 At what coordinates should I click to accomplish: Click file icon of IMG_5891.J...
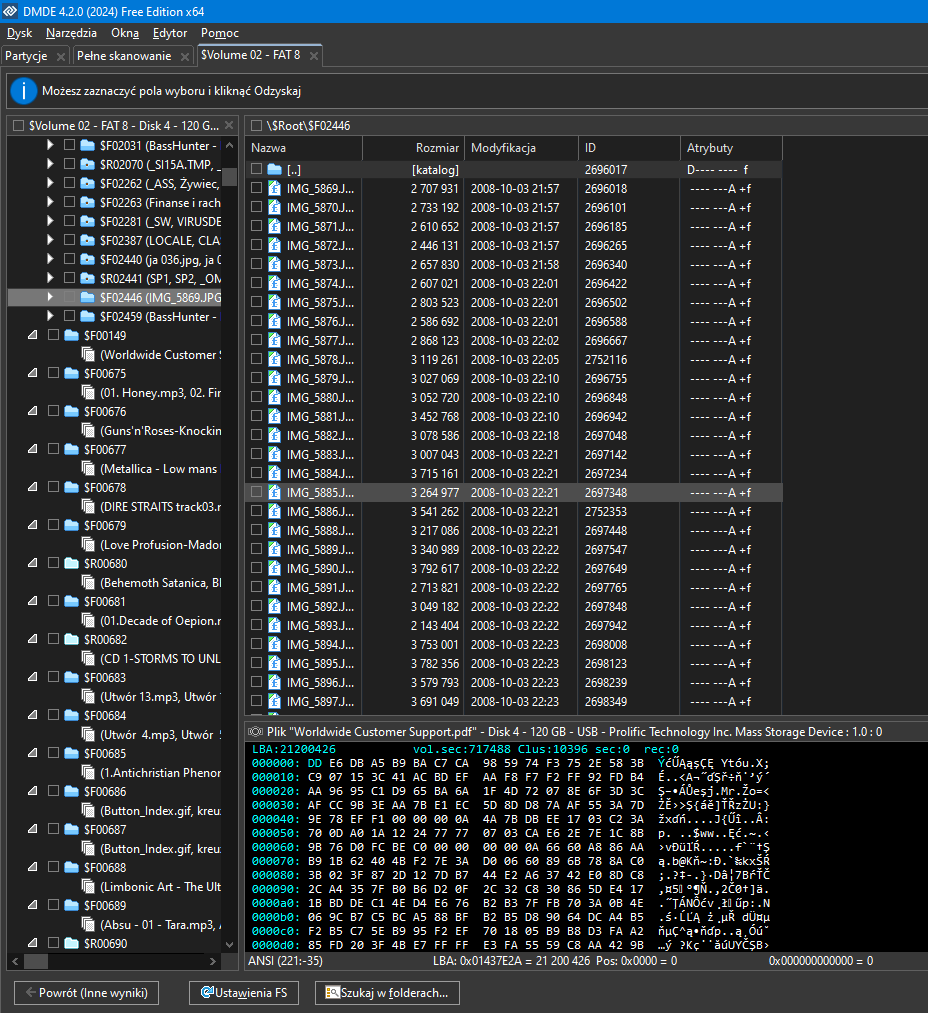(x=275, y=587)
